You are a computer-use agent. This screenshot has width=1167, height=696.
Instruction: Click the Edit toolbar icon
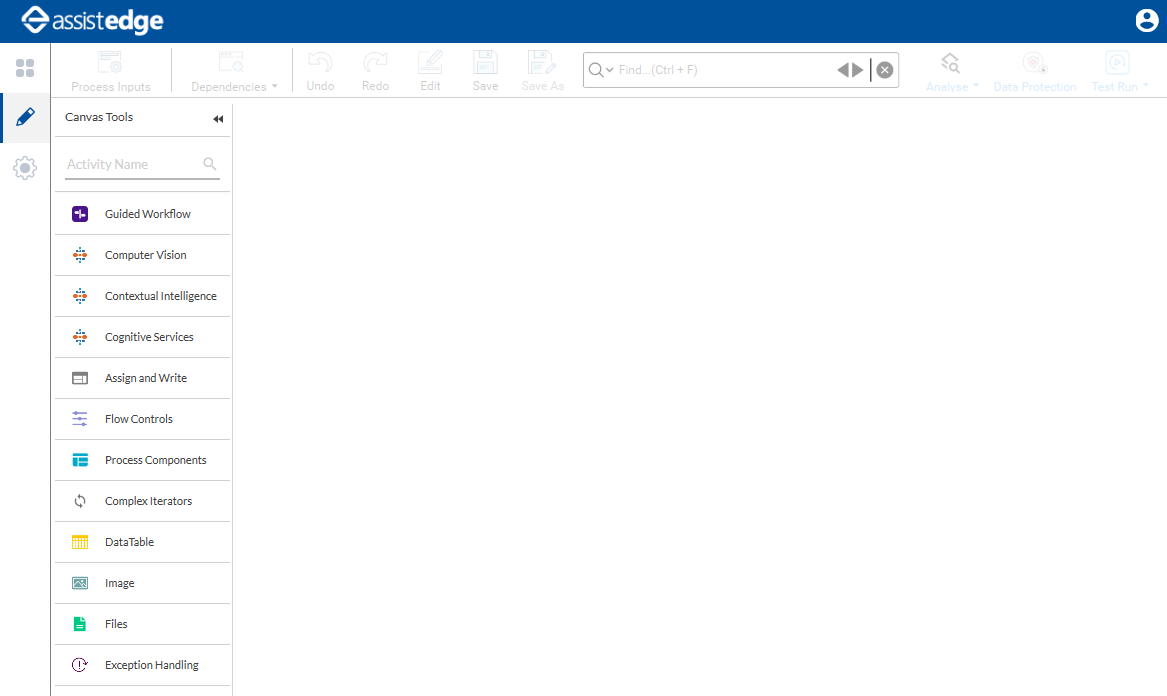pos(430,63)
